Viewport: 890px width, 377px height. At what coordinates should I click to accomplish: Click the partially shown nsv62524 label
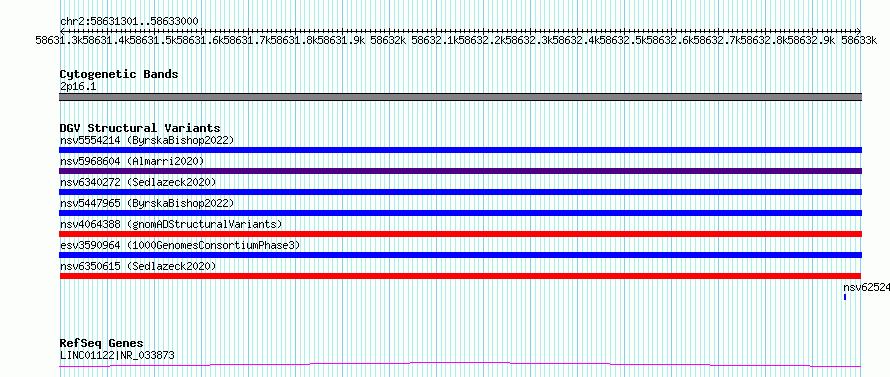click(866, 287)
